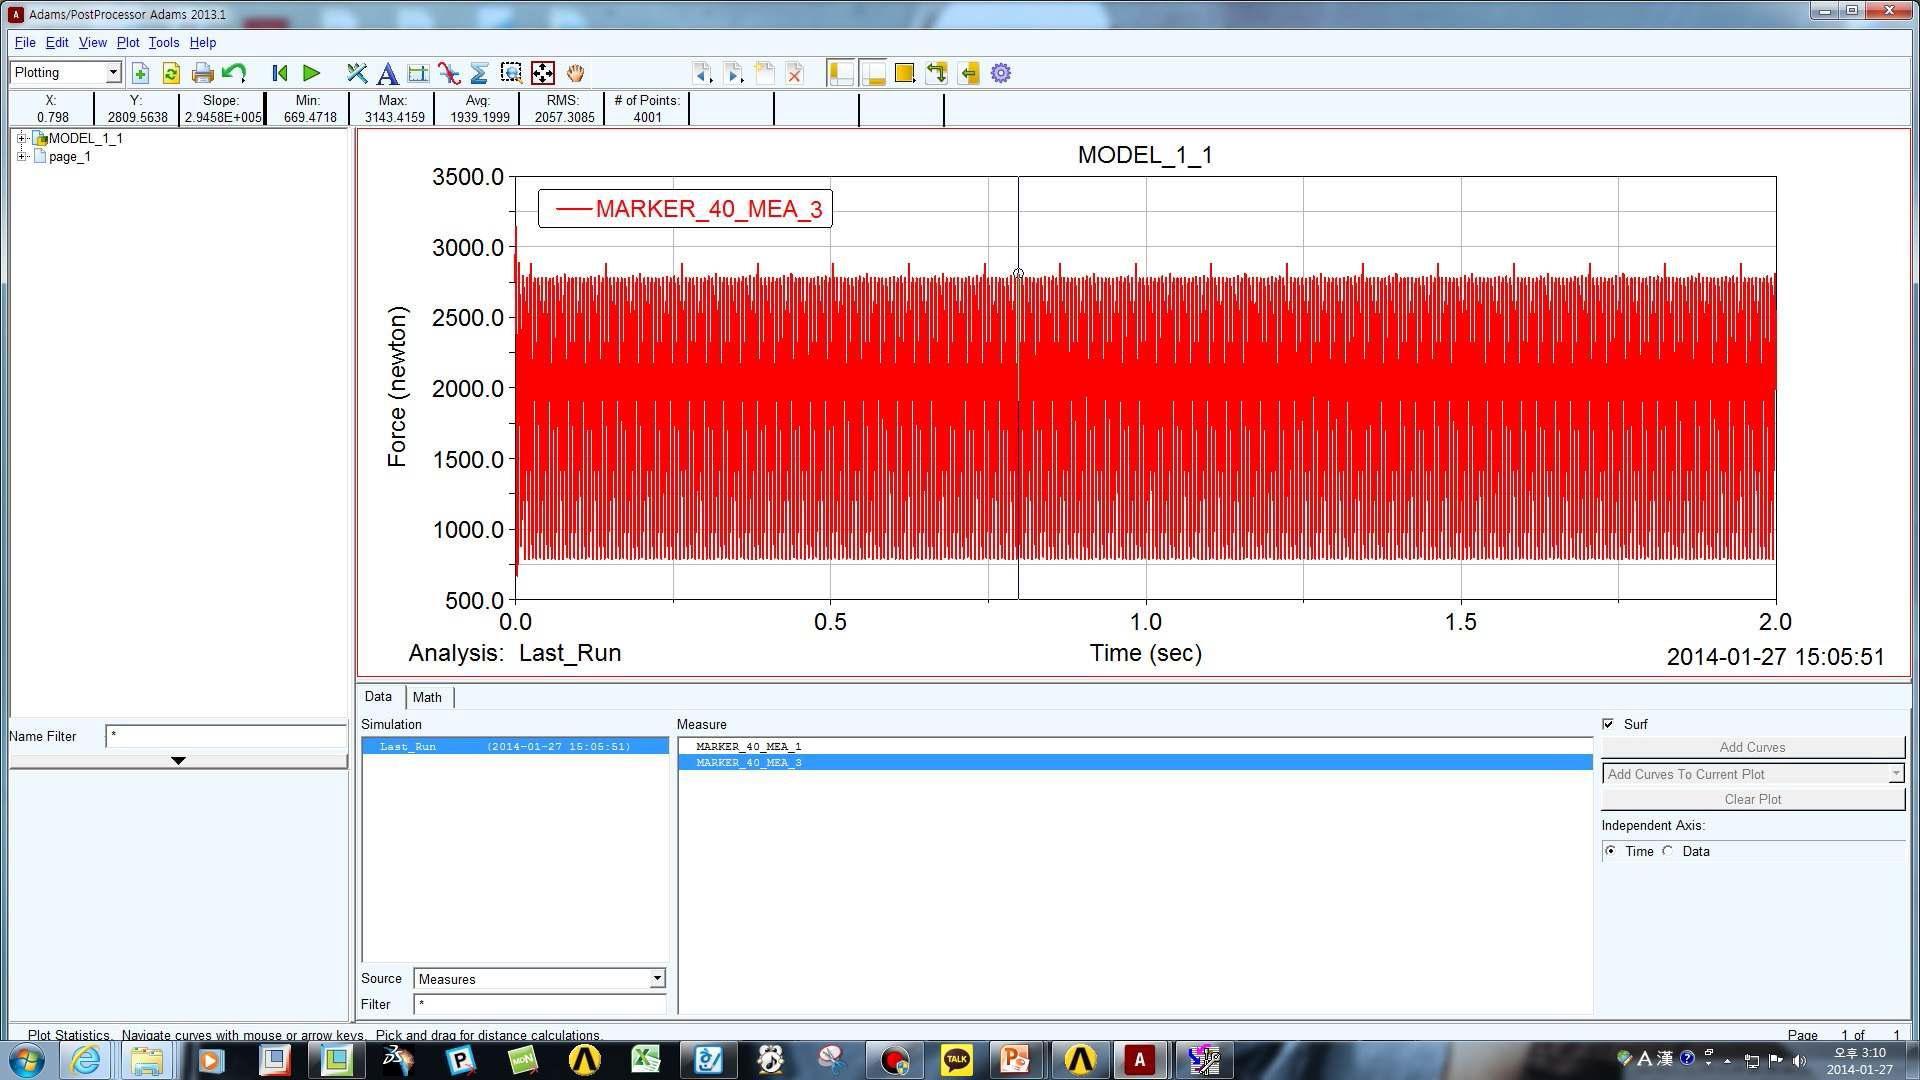Click the red curve edit toolbar icon
1920x1080 pixels.
449,73
